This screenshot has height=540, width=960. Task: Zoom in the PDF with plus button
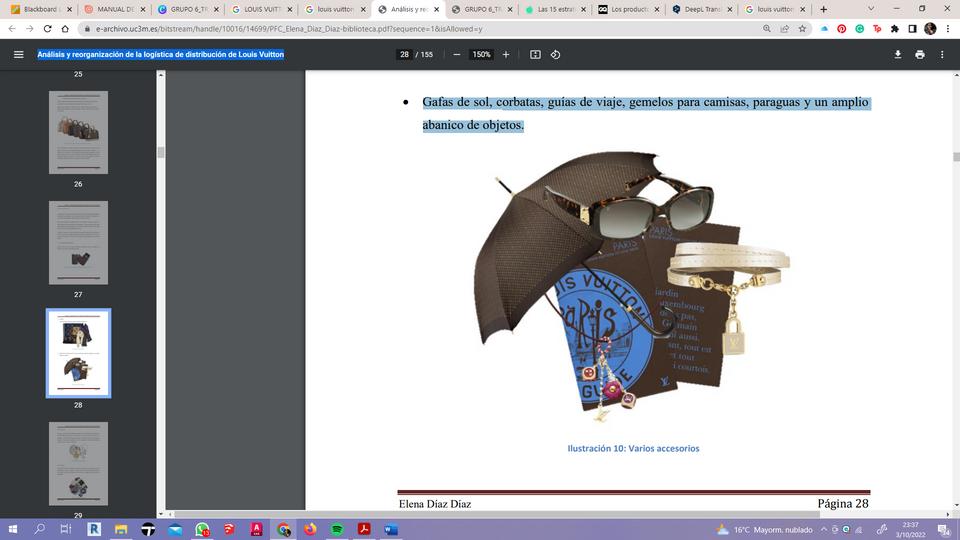(506, 54)
